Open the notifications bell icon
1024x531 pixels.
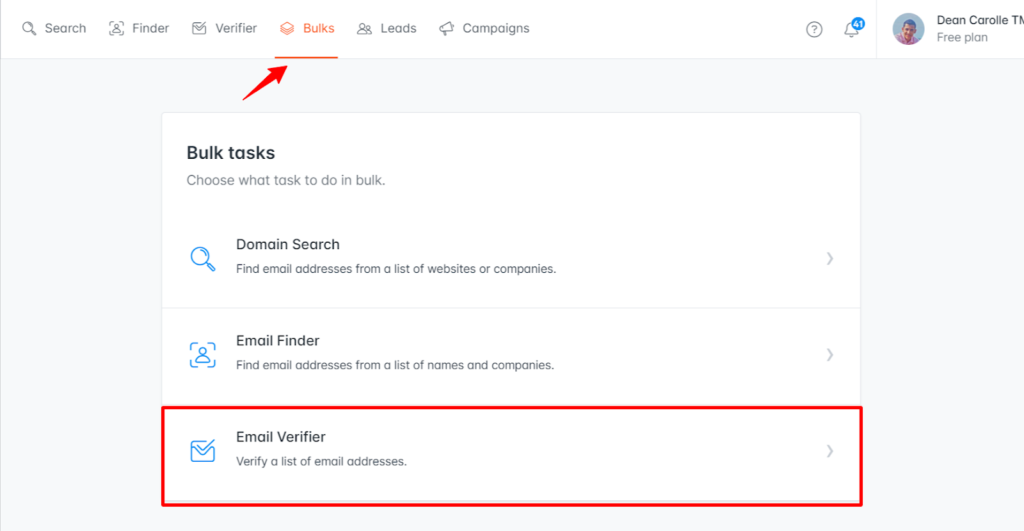click(852, 29)
